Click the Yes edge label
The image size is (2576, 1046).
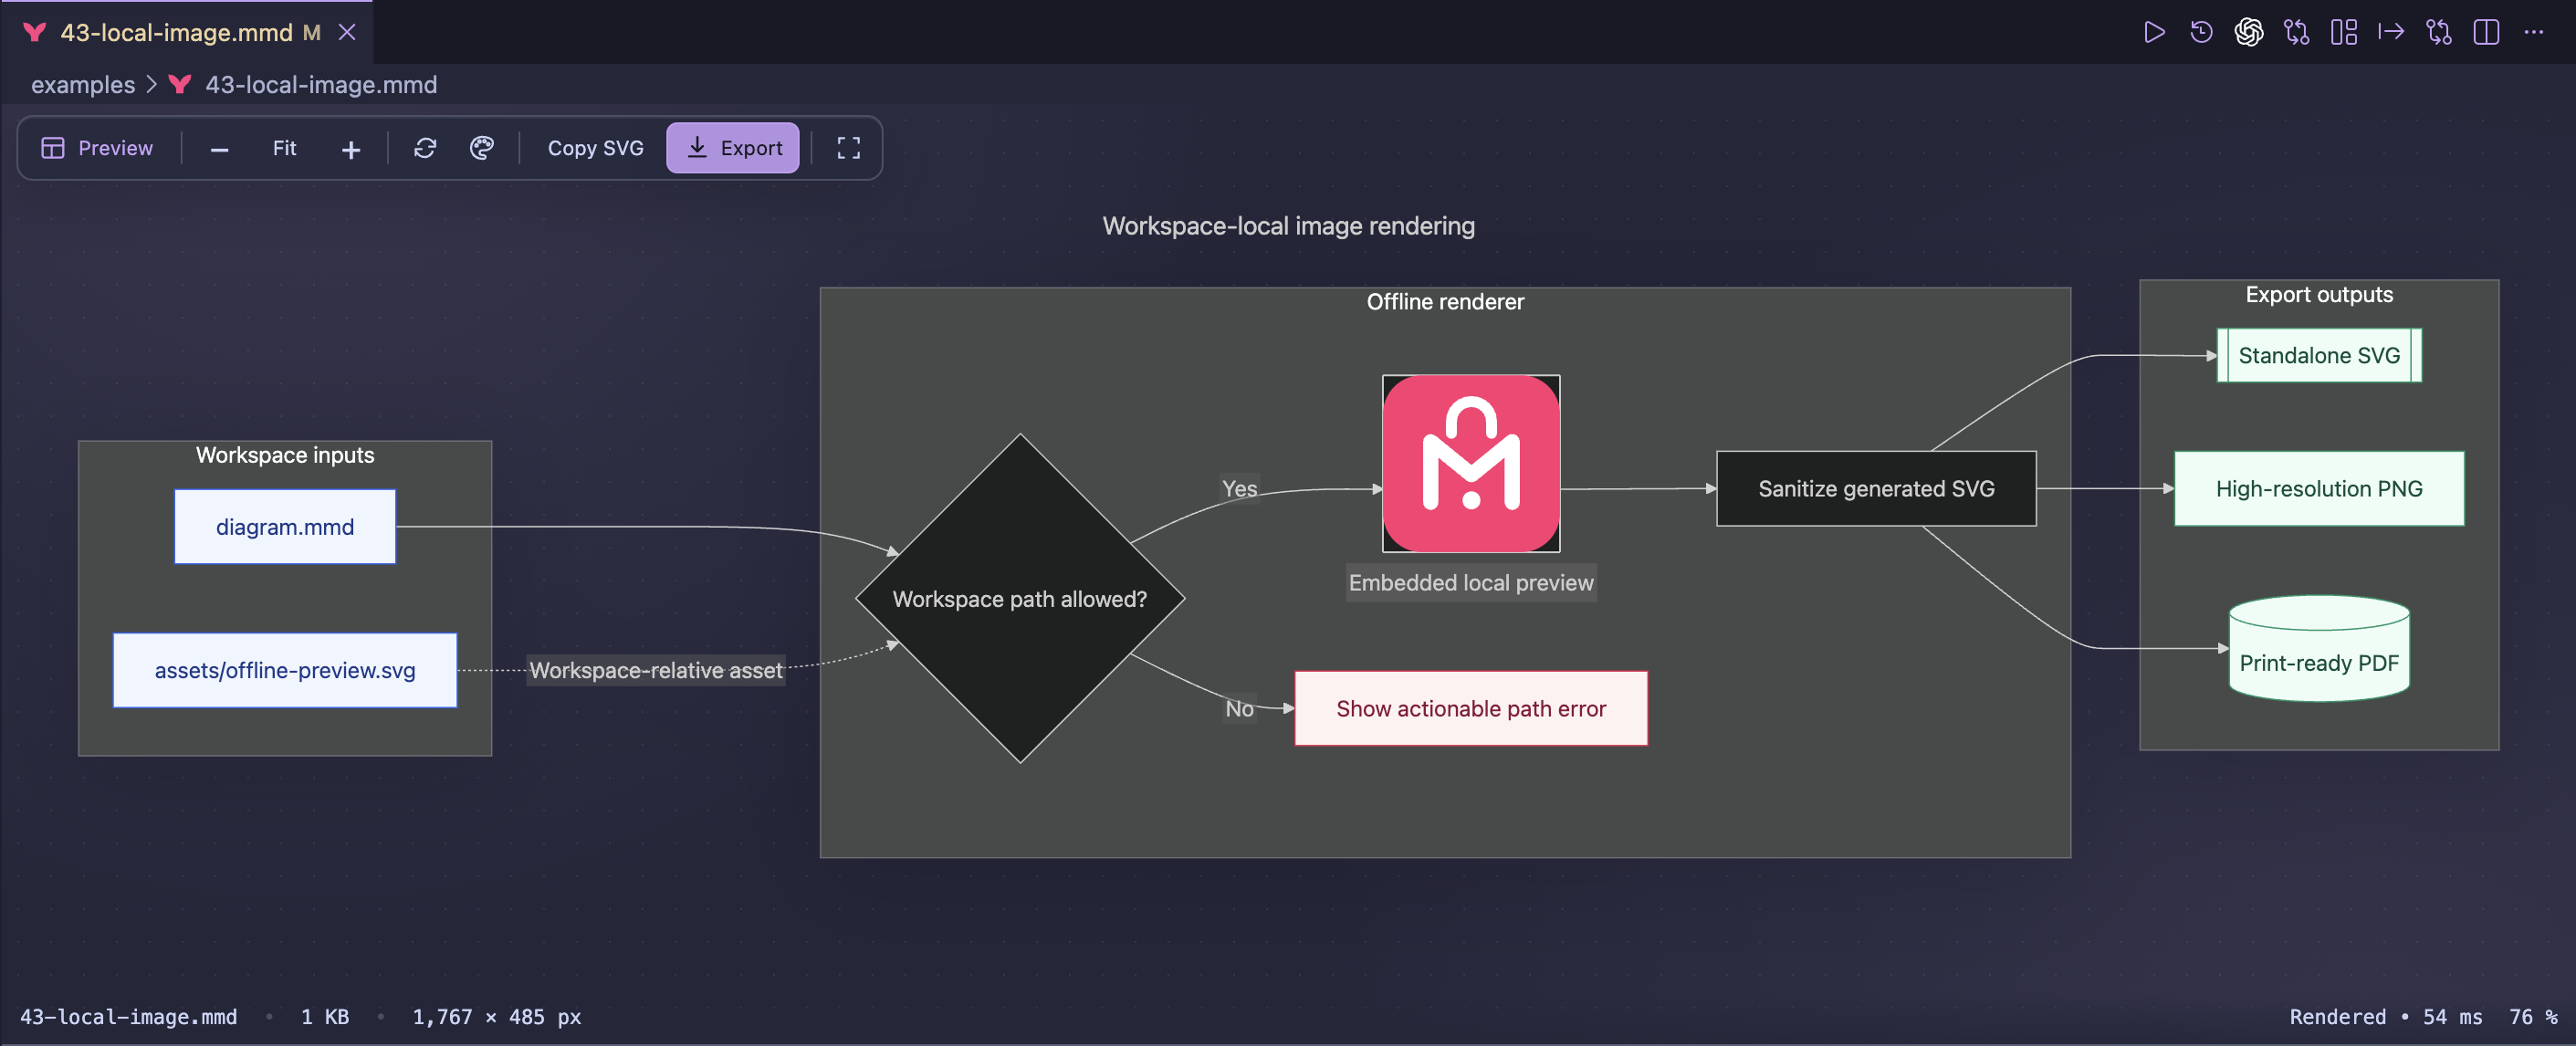coord(1239,488)
